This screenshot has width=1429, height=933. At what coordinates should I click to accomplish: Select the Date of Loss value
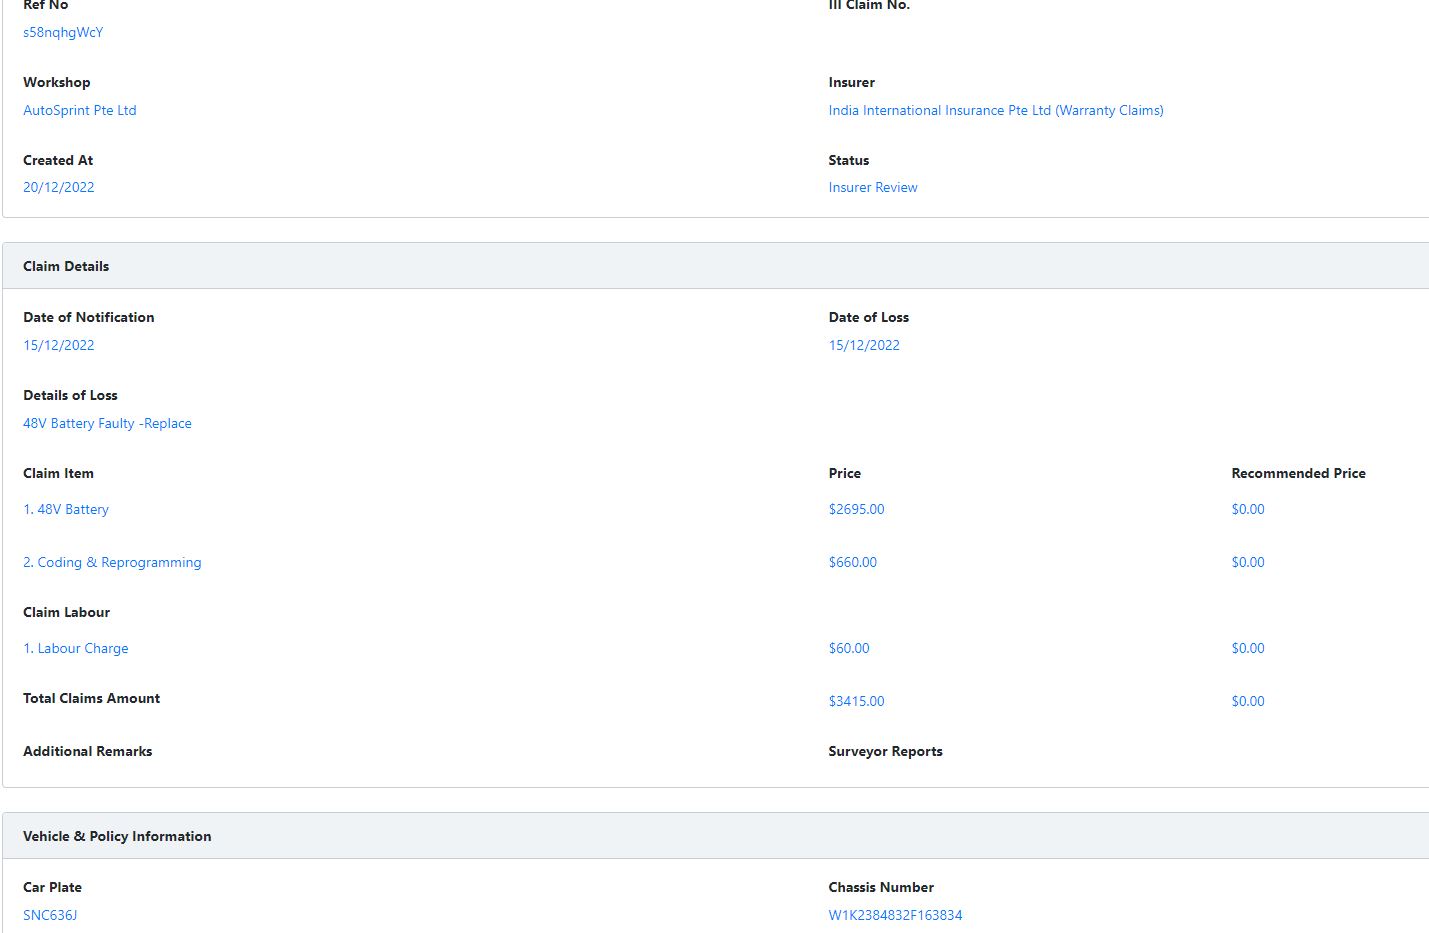(864, 345)
